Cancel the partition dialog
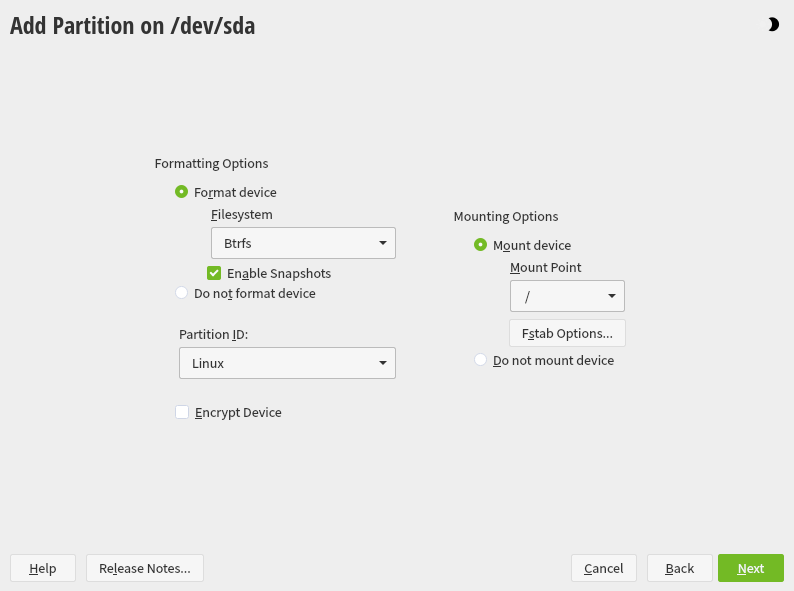This screenshot has height=591, width=794. pyautogui.click(x=604, y=568)
